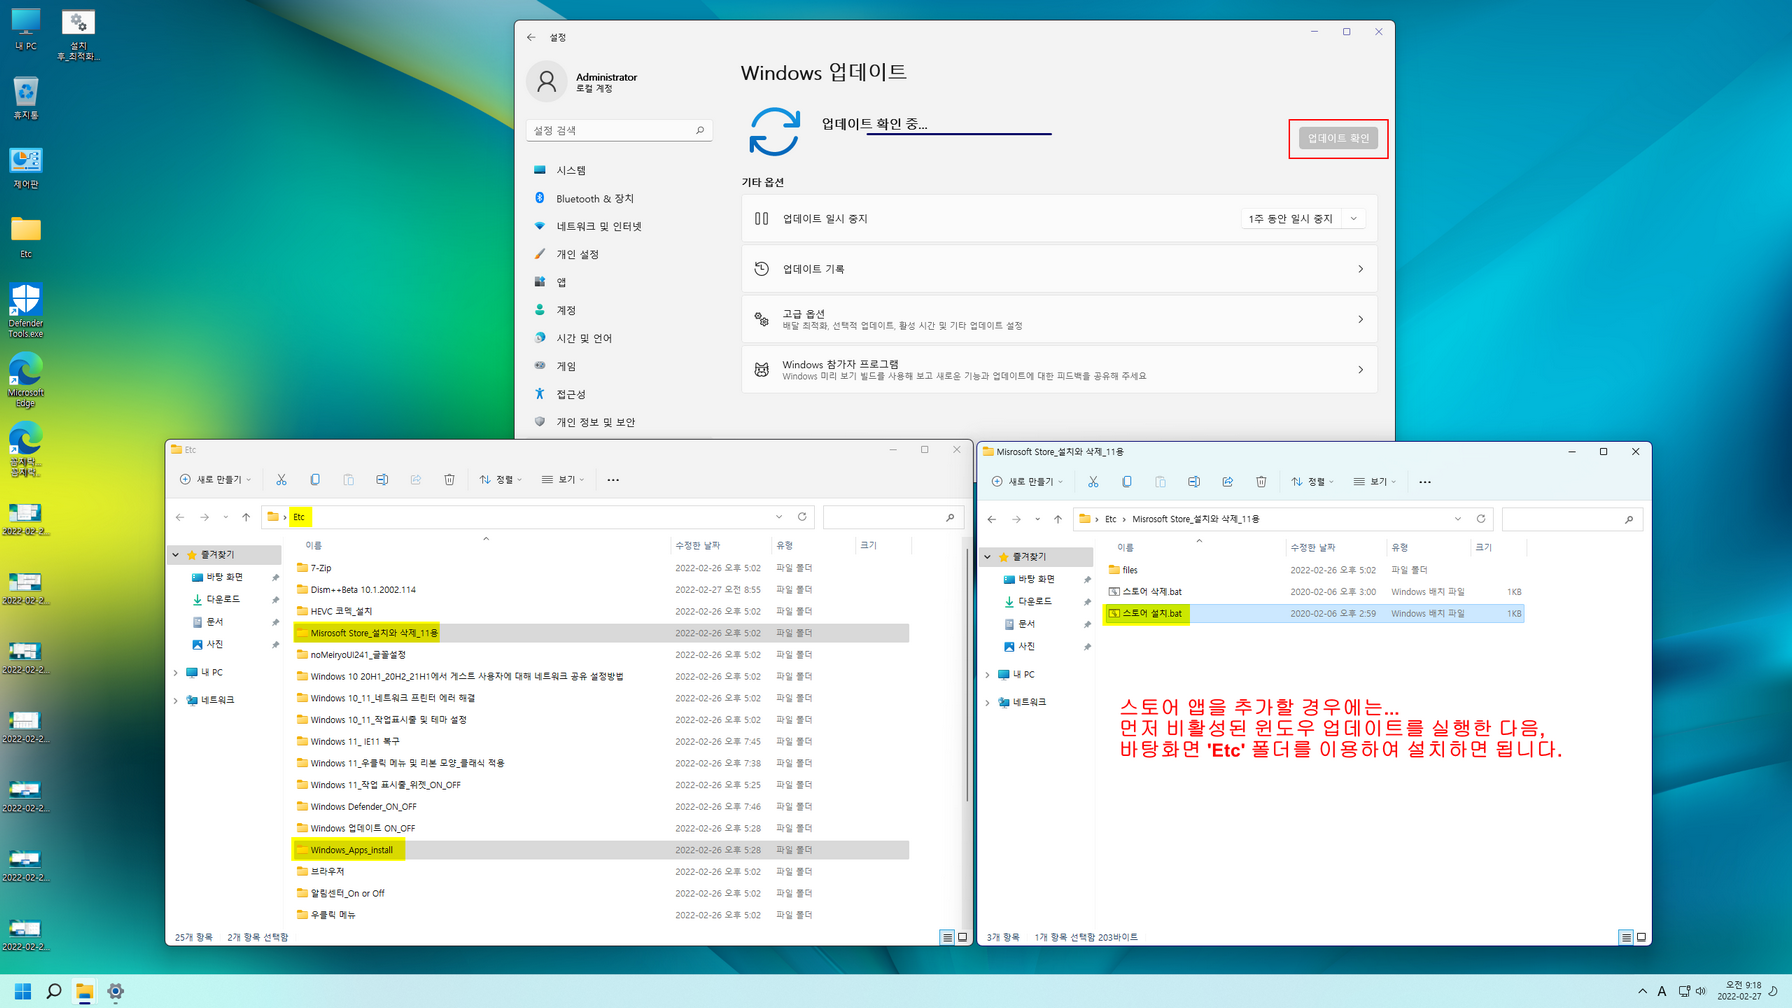
Task: Click 다운로드 in Etc window navigation pane
Action: coord(222,600)
